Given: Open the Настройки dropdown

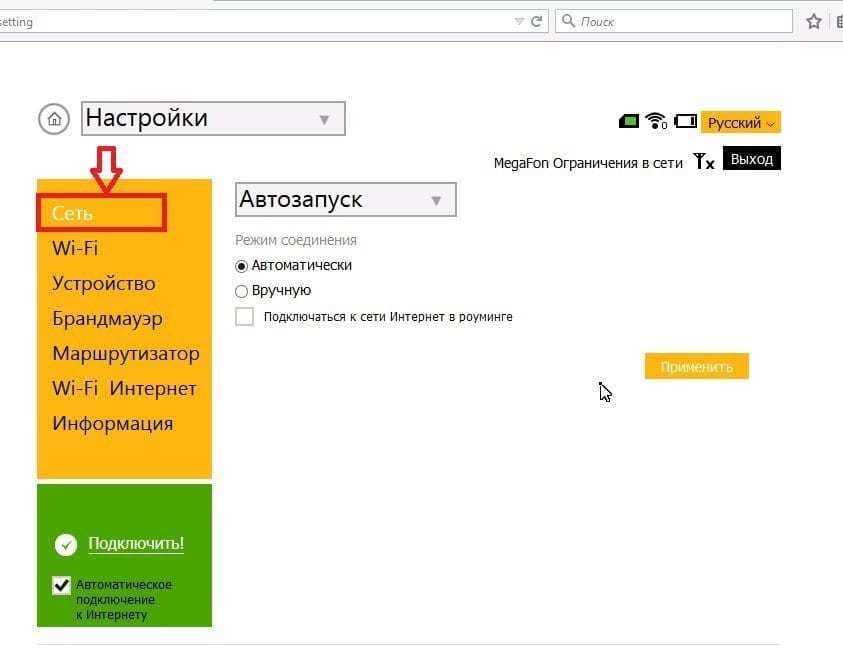Looking at the screenshot, I should pyautogui.click(x=213, y=119).
